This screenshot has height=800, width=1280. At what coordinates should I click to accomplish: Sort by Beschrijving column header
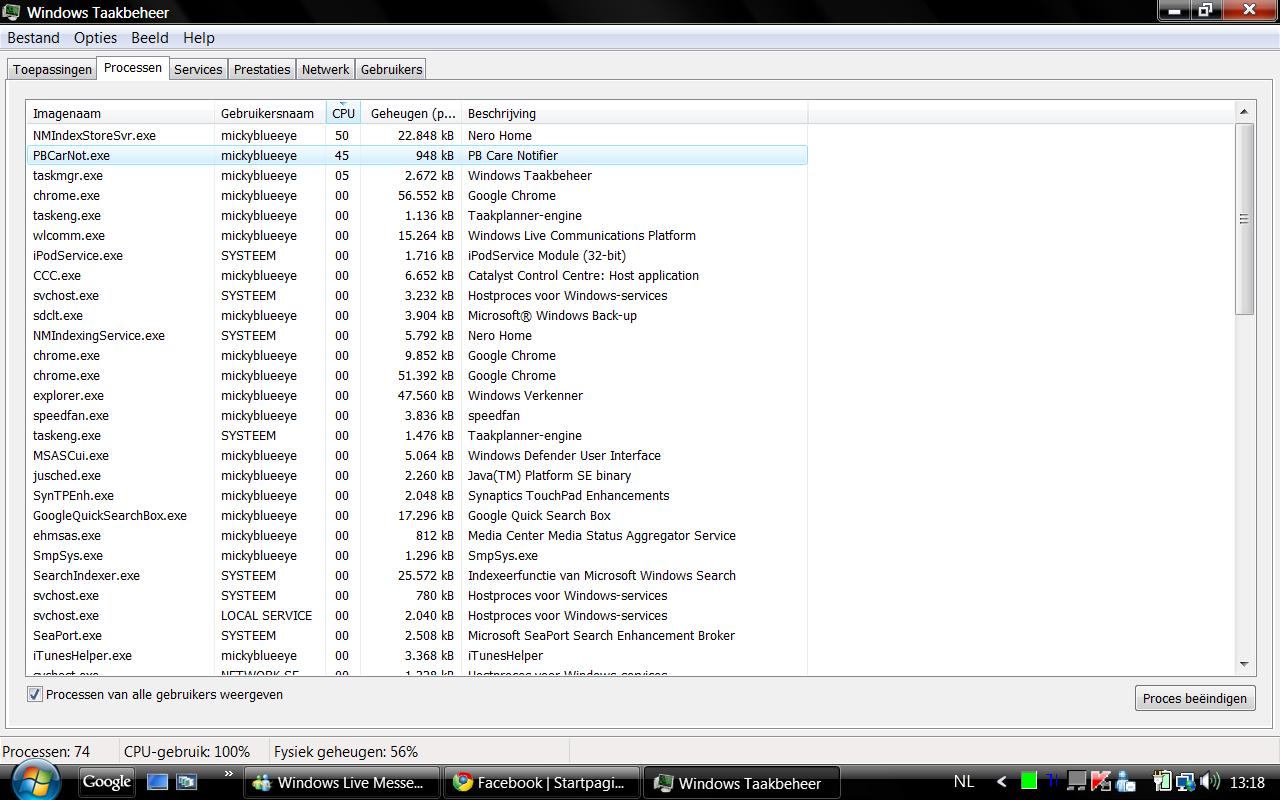pyautogui.click(x=634, y=113)
